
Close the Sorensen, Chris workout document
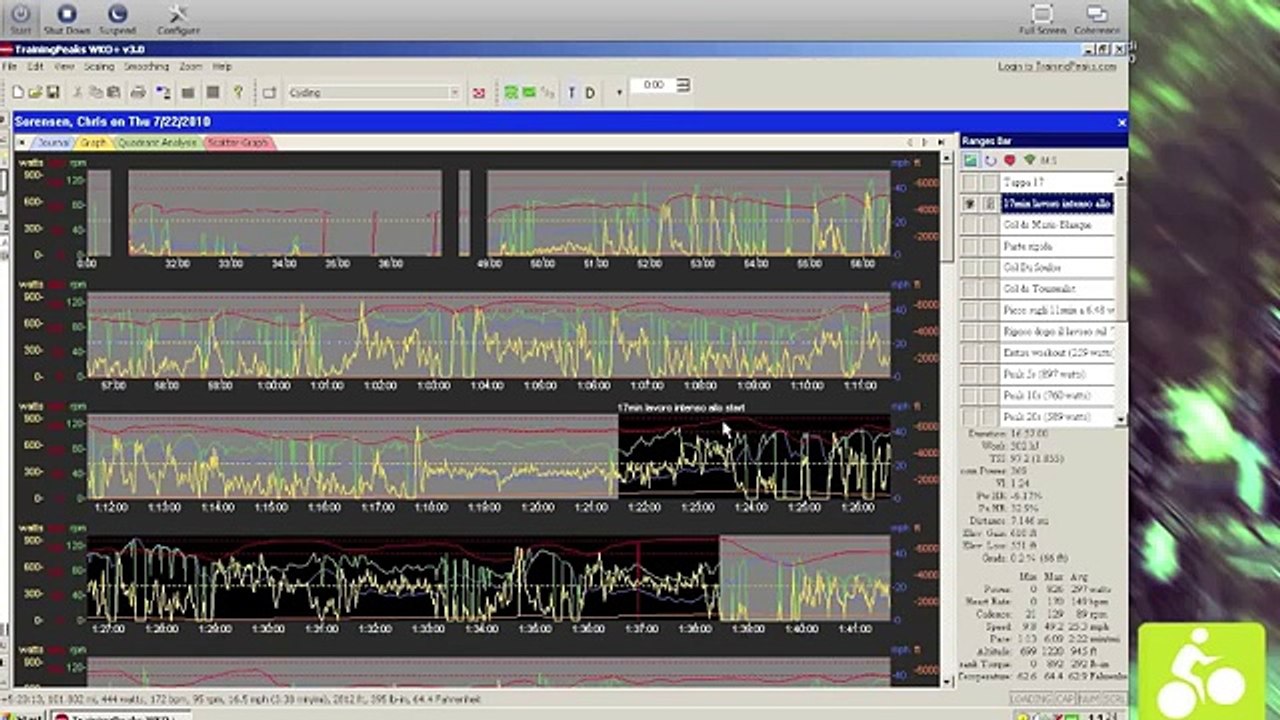[x=1121, y=122]
